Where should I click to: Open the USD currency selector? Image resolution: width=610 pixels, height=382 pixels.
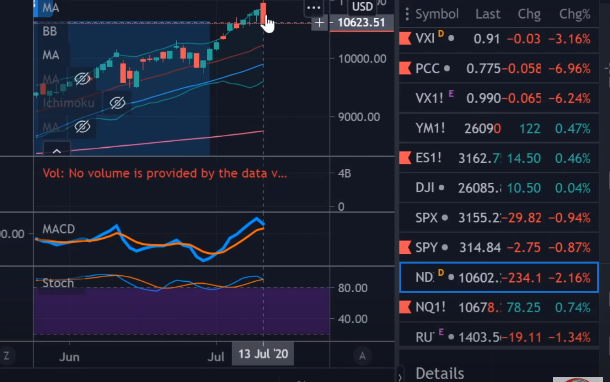click(362, 7)
